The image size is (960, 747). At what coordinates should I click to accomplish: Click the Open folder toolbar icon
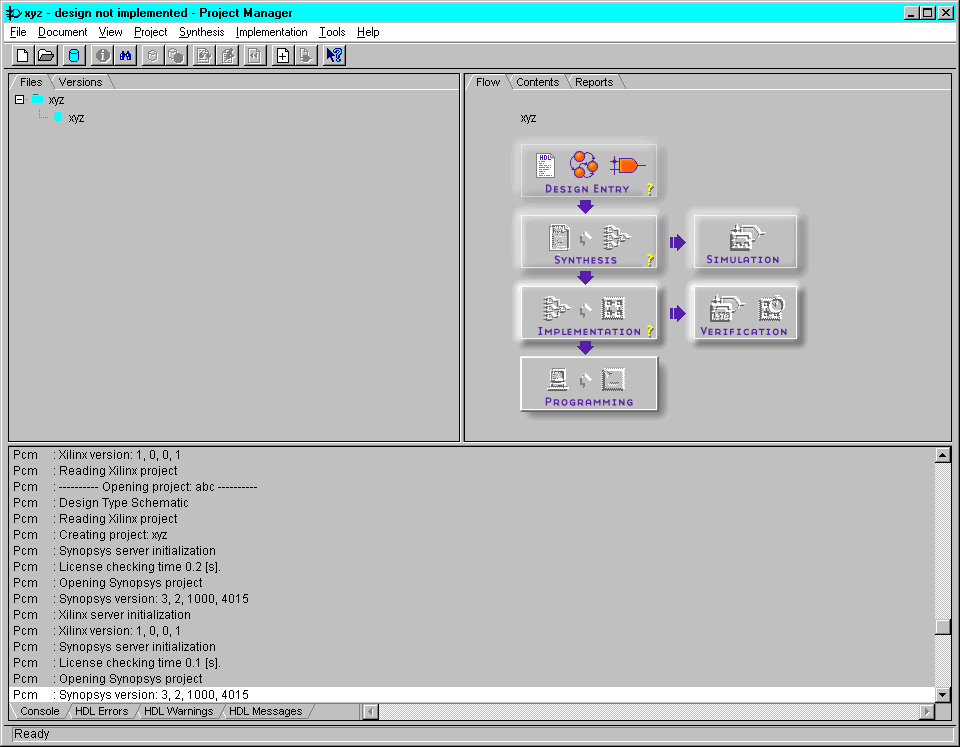point(46,56)
